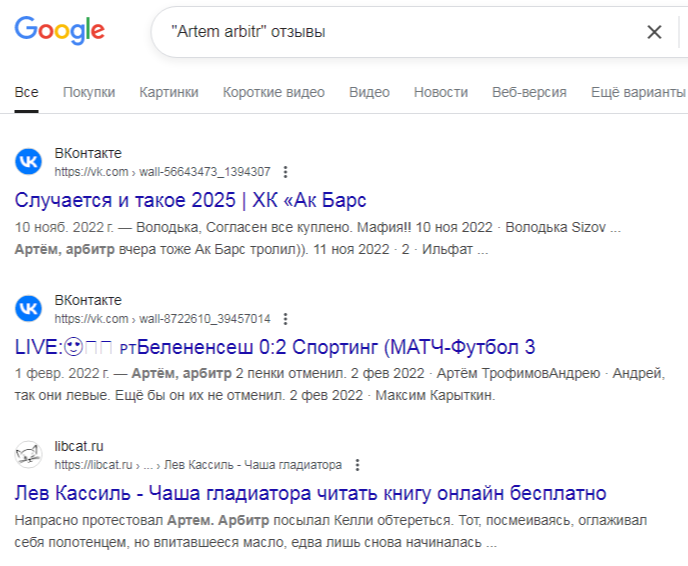Go to the Новости tab

(x=440, y=92)
